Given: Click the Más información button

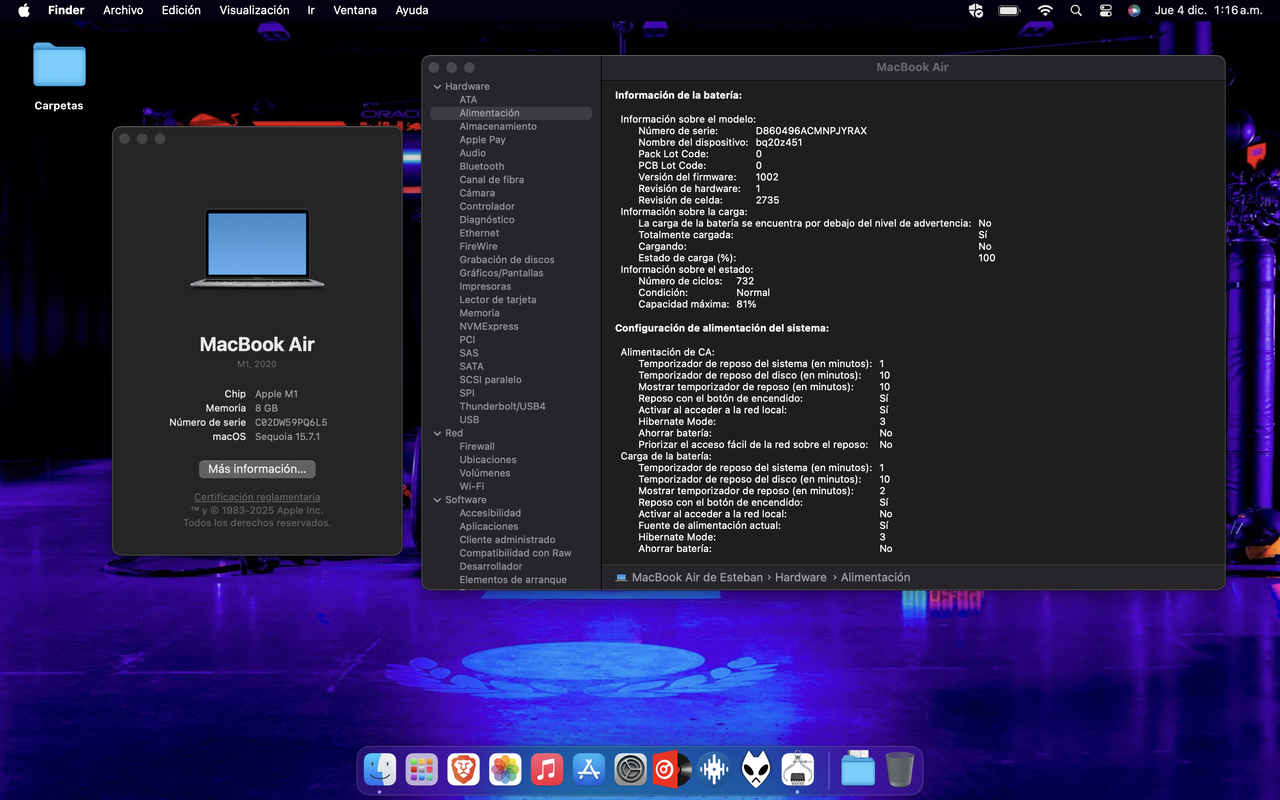Looking at the screenshot, I should 257,468.
